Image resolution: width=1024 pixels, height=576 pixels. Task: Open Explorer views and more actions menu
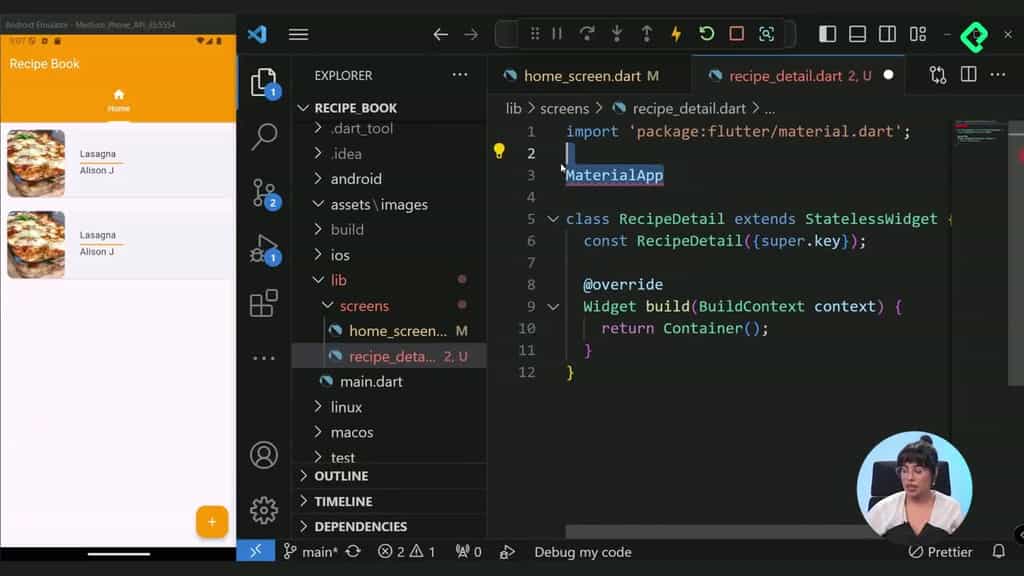(460, 75)
